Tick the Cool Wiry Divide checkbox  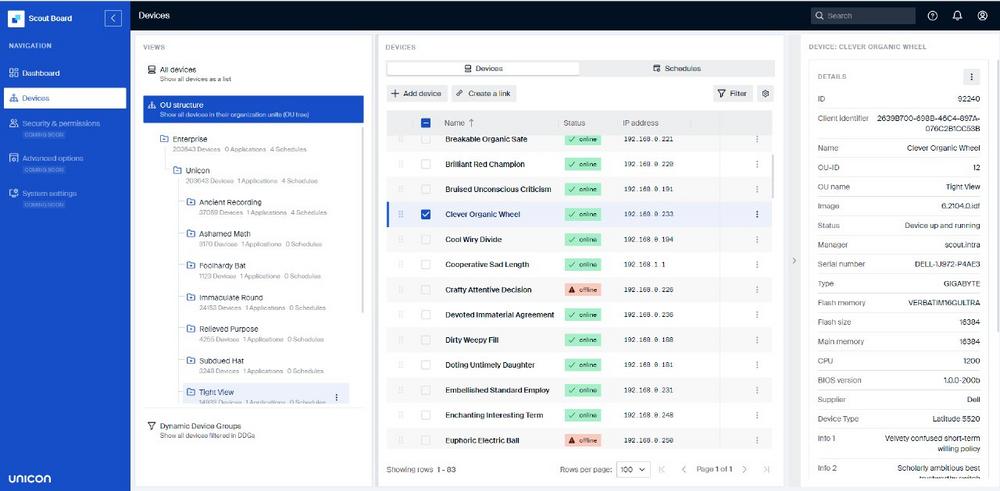click(426, 240)
